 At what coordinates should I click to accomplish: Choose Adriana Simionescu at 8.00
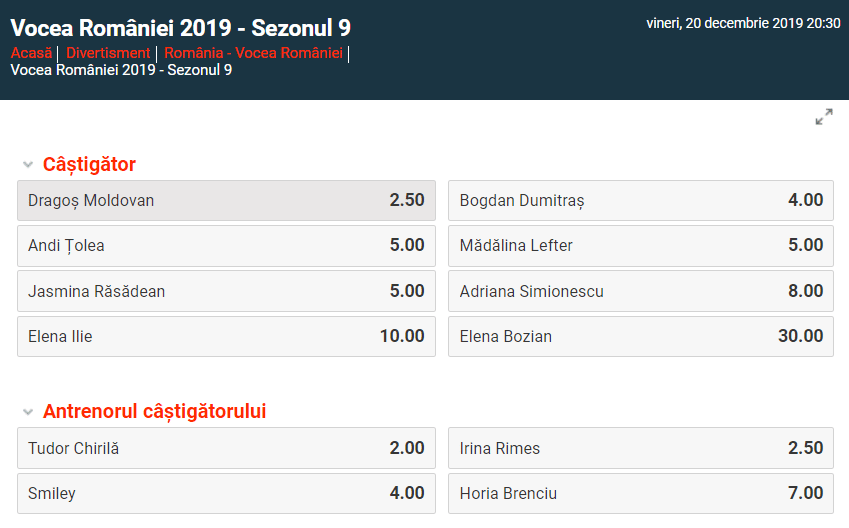[641, 291]
